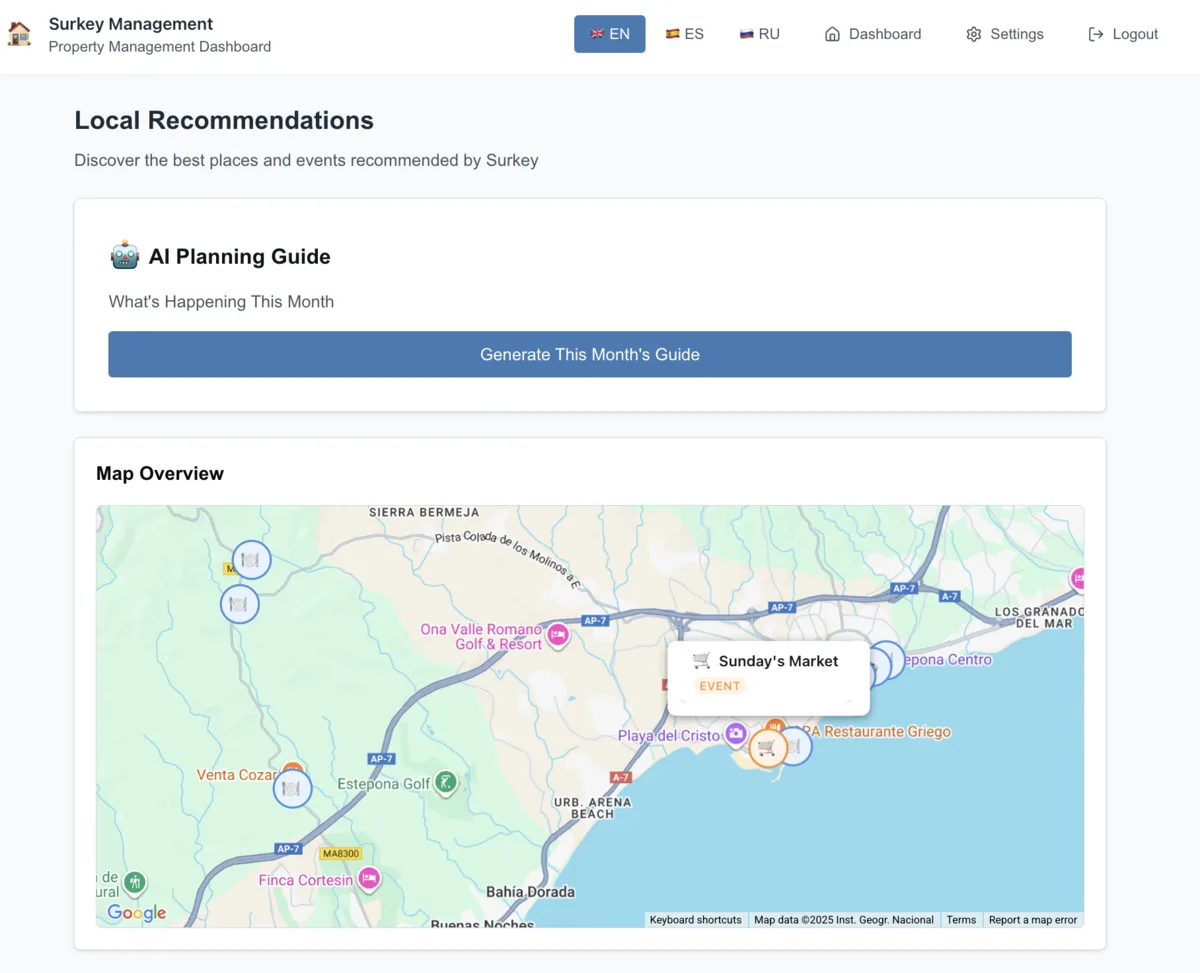
Task: Select the Ona Valle Romano hotel pin
Action: 558,634
